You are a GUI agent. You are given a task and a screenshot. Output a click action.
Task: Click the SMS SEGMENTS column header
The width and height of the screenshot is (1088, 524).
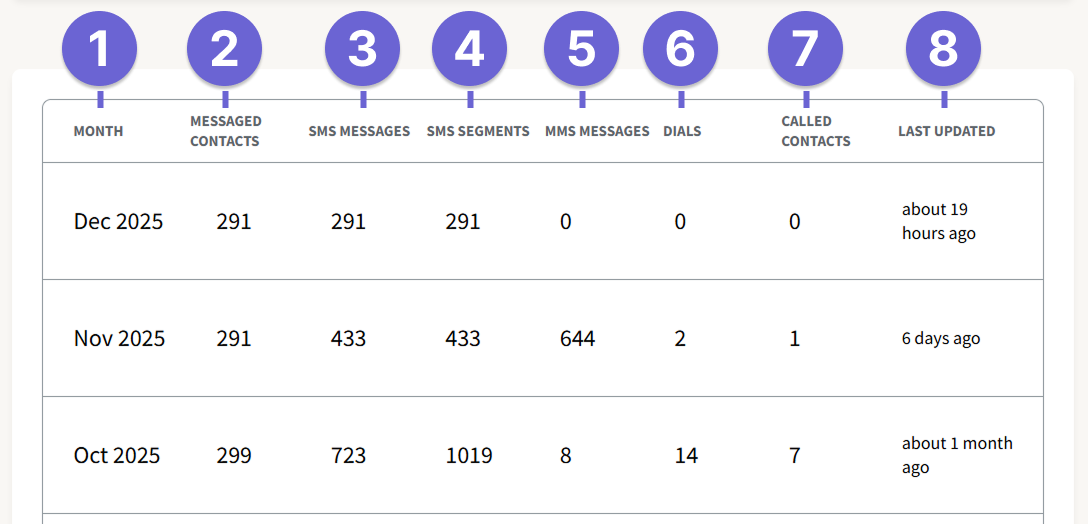click(478, 131)
